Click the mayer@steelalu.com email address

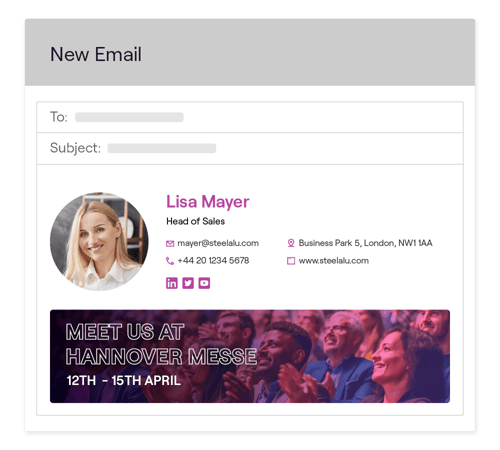[218, 243]
